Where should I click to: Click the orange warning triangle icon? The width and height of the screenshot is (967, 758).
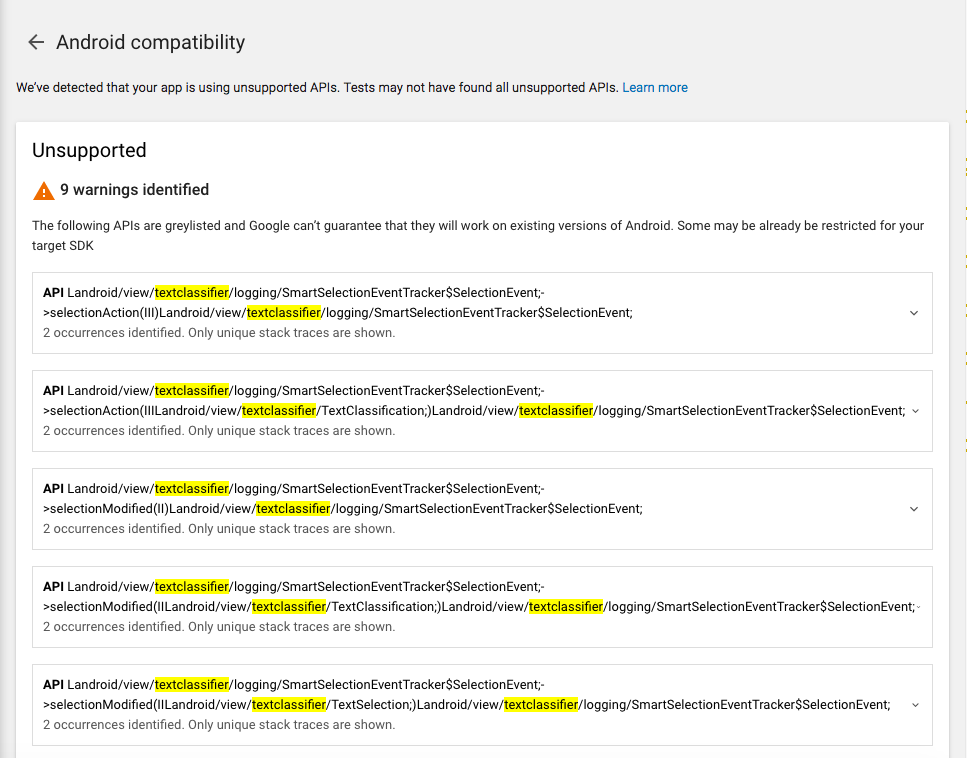pos(44,191)
